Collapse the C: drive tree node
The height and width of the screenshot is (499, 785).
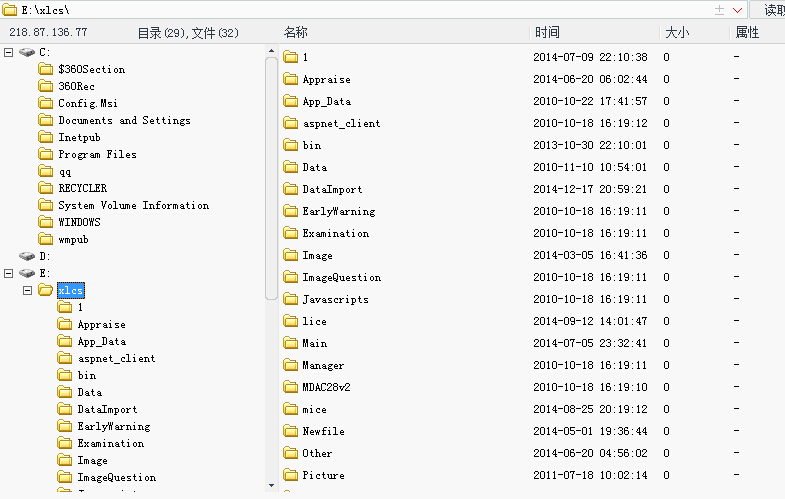(x=9, y=52)
